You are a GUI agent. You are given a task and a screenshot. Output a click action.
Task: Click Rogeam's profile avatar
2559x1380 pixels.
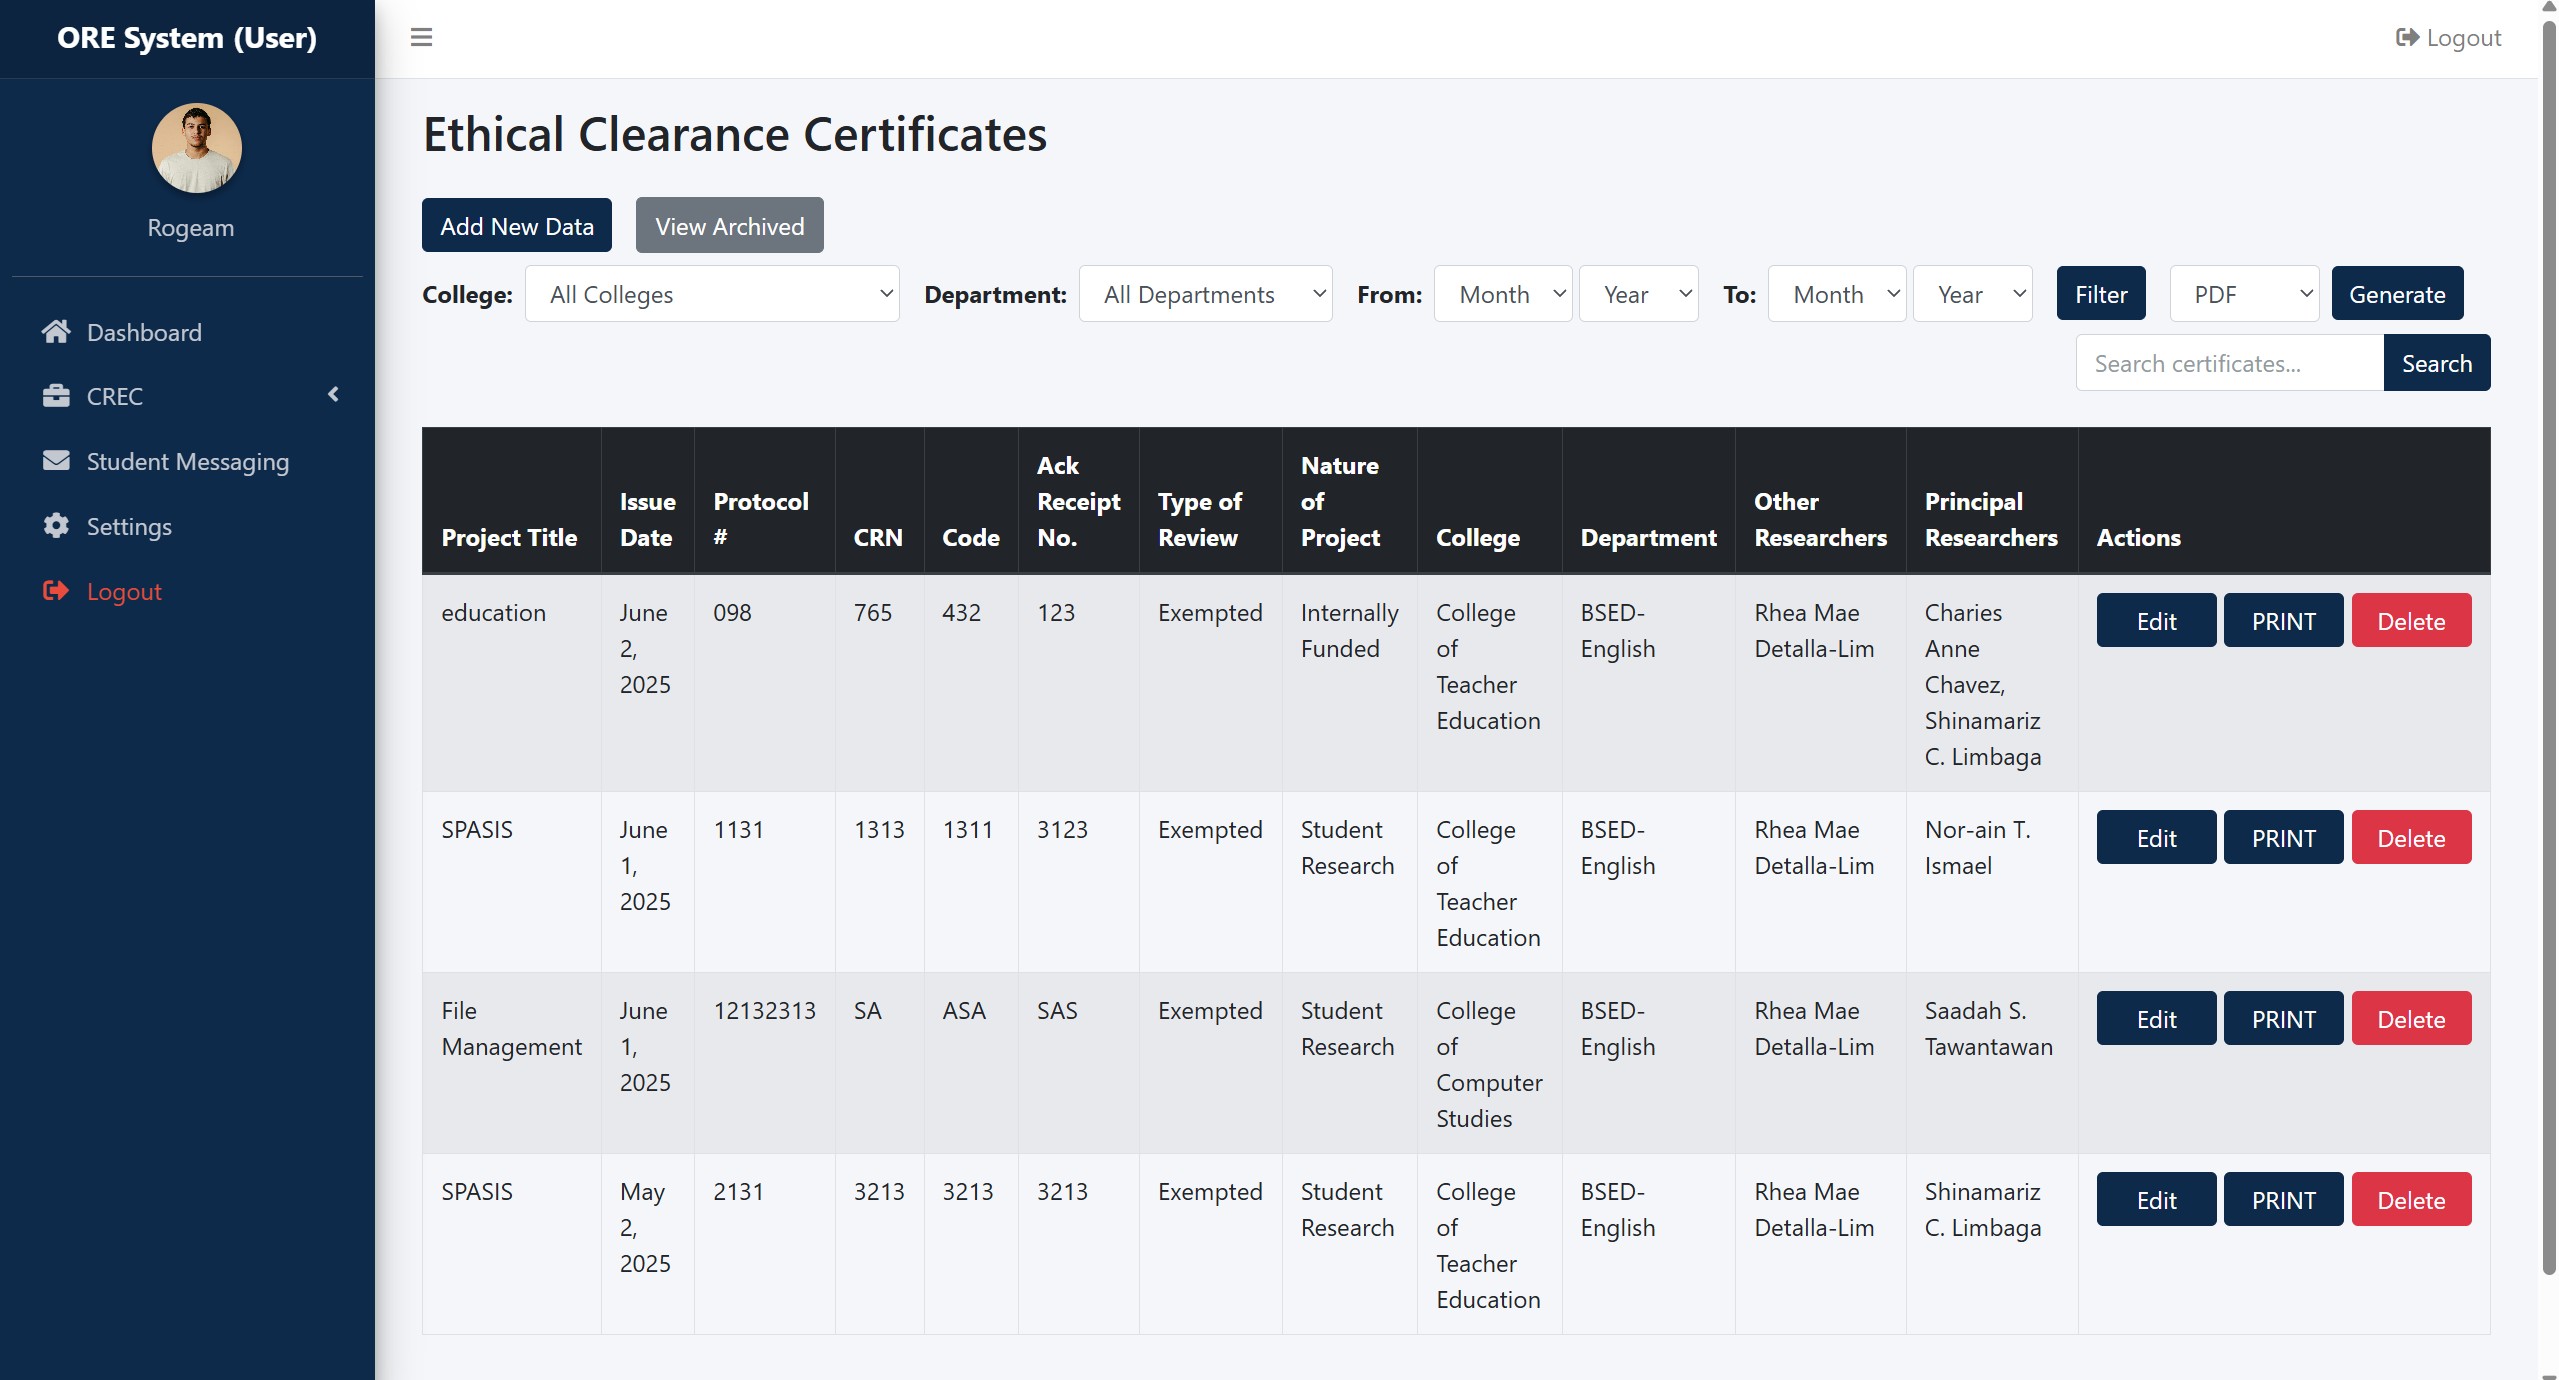coord(196,148)
